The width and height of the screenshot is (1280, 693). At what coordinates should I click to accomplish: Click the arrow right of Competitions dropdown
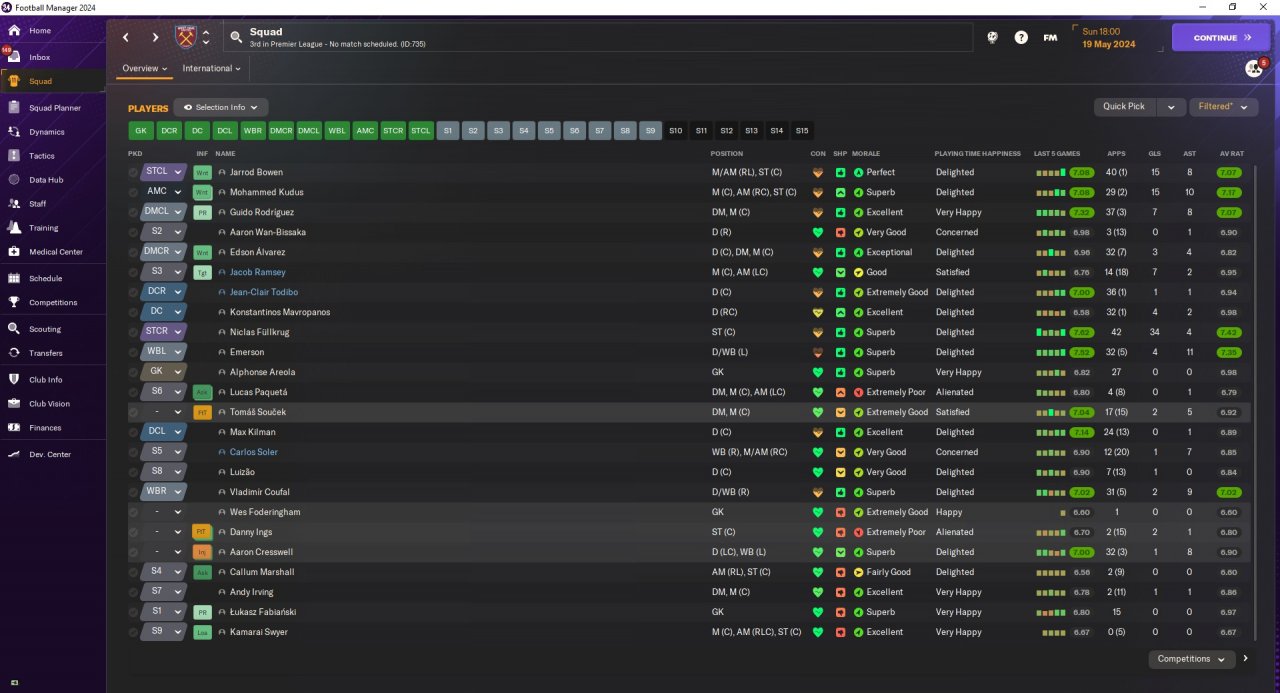click(x=1246, y=659)
